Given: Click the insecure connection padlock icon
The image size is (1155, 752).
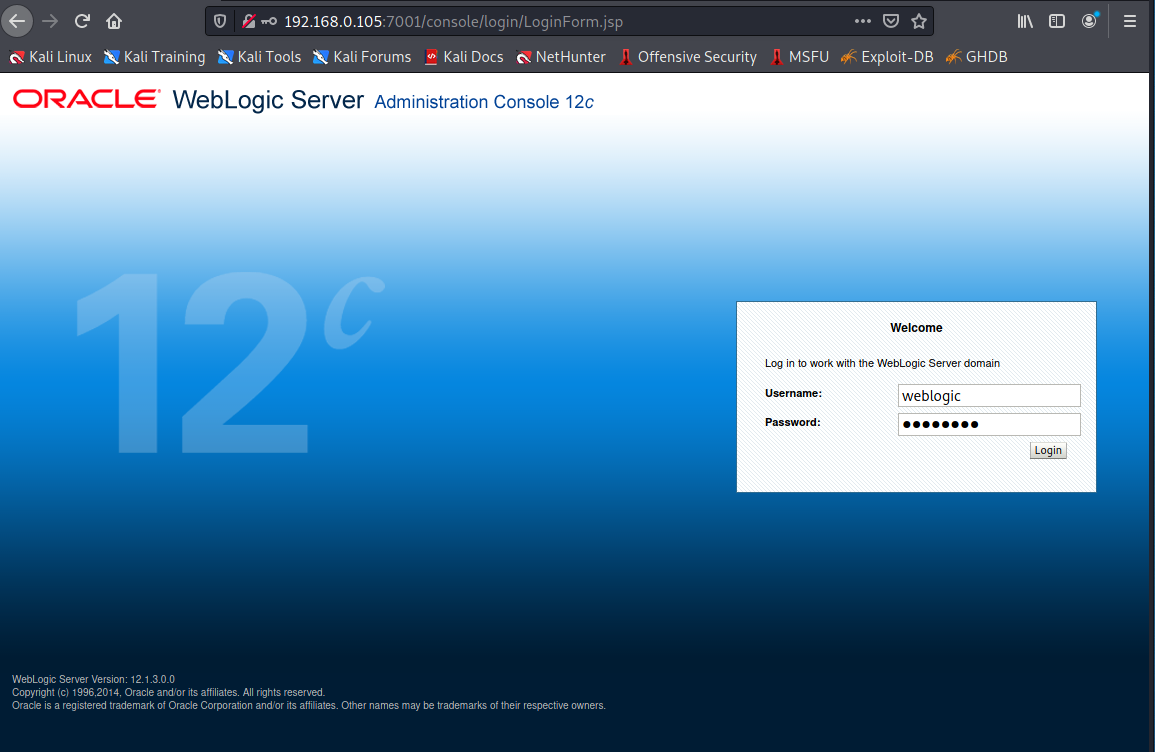Looking at the screenshot, I should (x=248, y=21).
